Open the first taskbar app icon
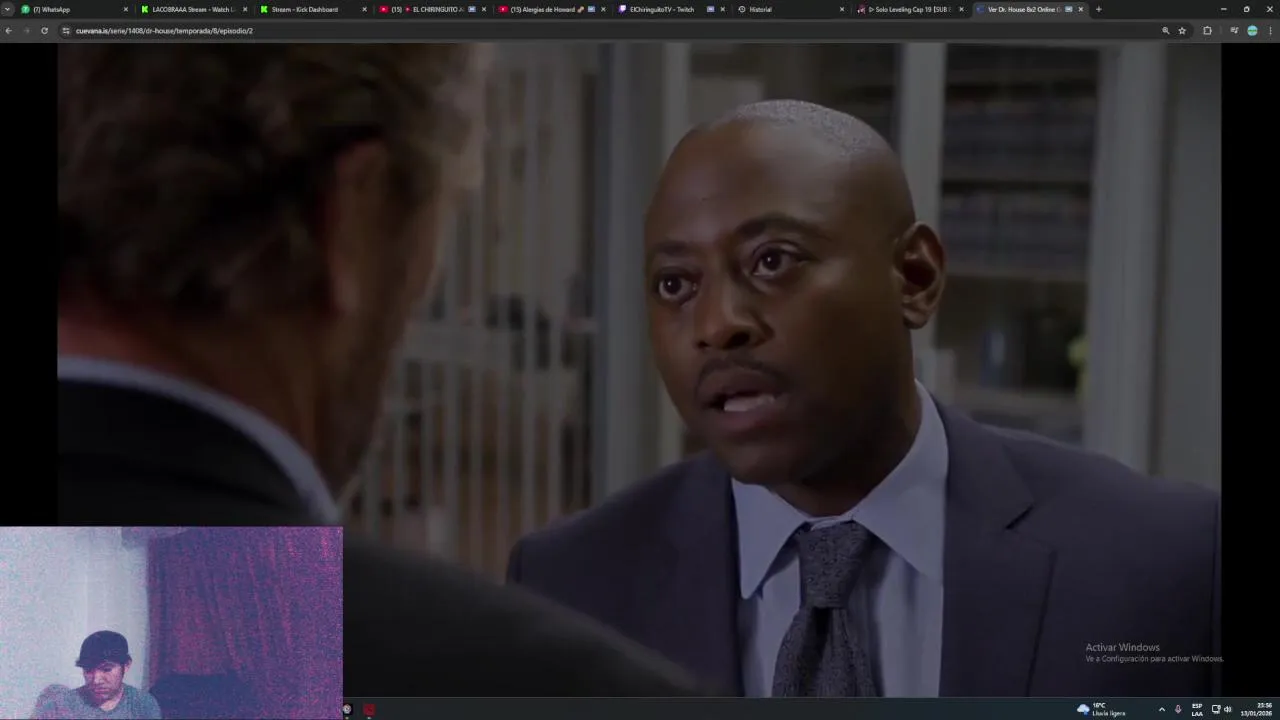Viewport: 1280px width, 720px height. (x=347, y=710)
